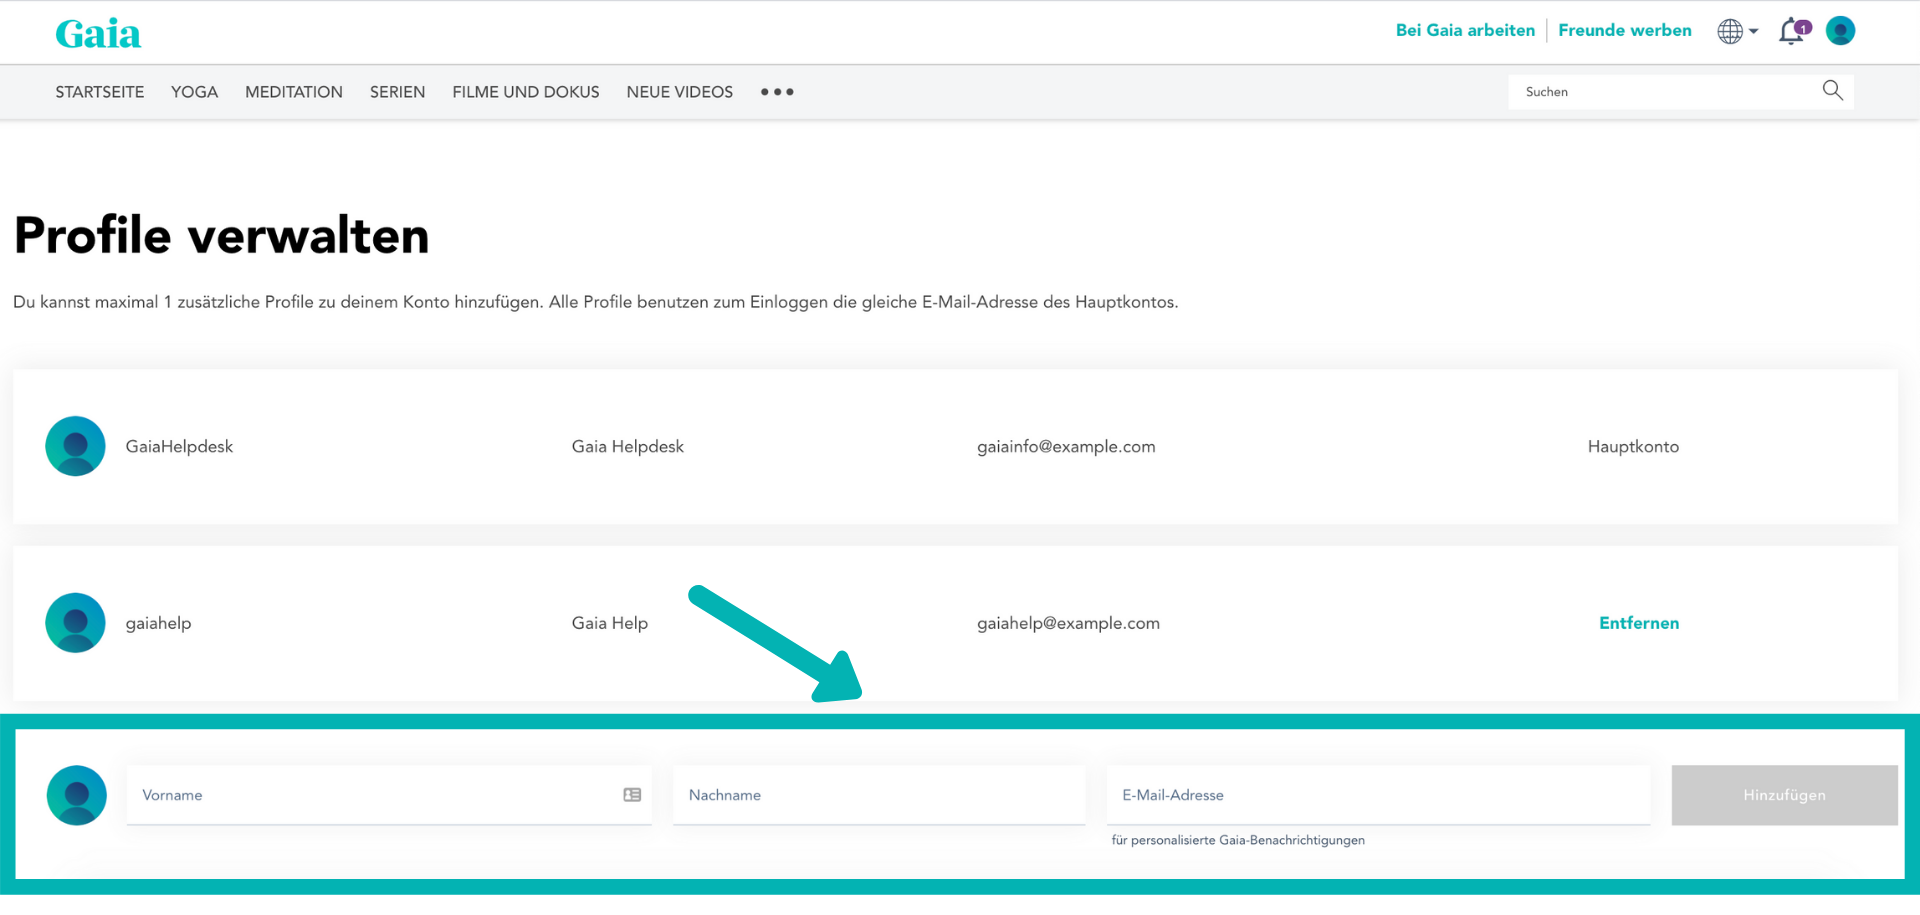Focus the Nachname input field
This screenshot has height=915, width=1920.
(x=879, y=795)
